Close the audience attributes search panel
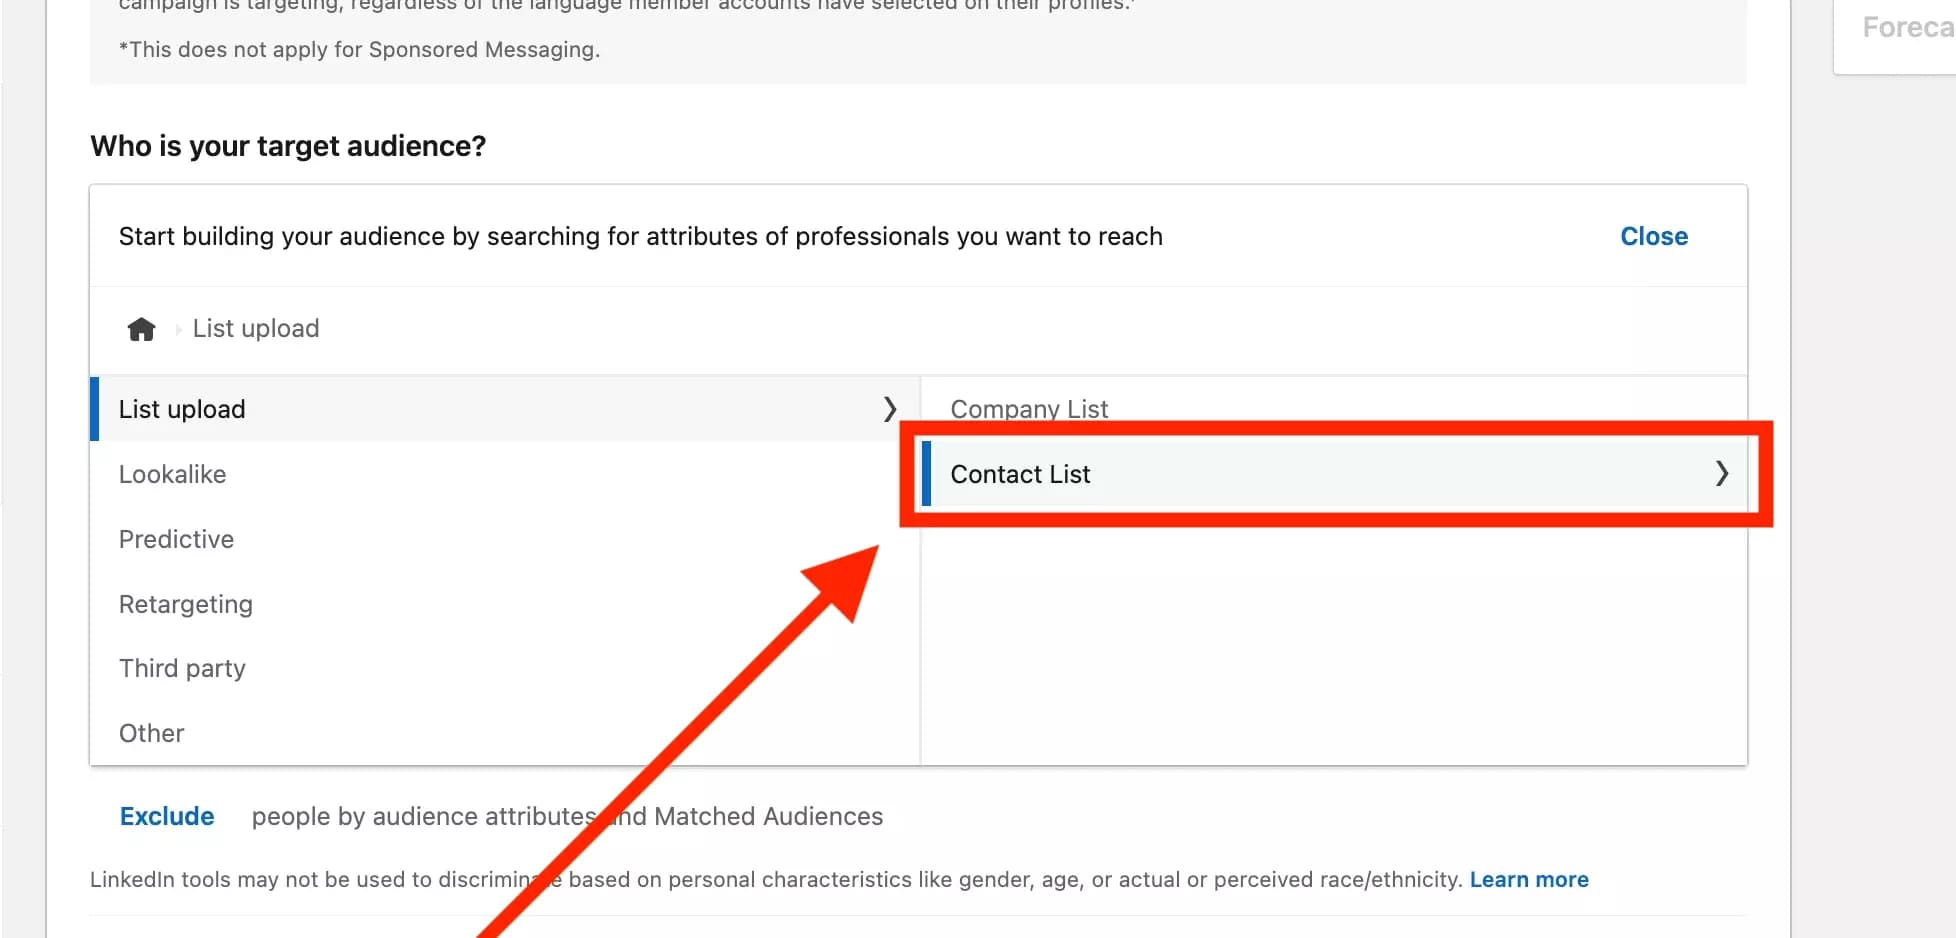This screenshot has height=938, width=1956. [1653, 236]
